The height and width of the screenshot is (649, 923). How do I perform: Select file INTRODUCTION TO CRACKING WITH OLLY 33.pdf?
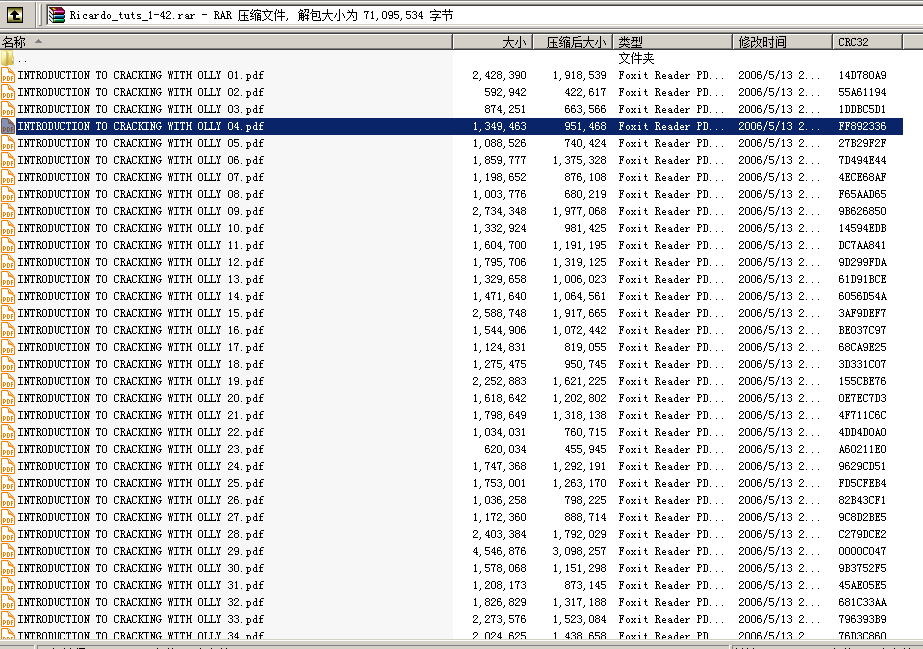coord(141,620)
